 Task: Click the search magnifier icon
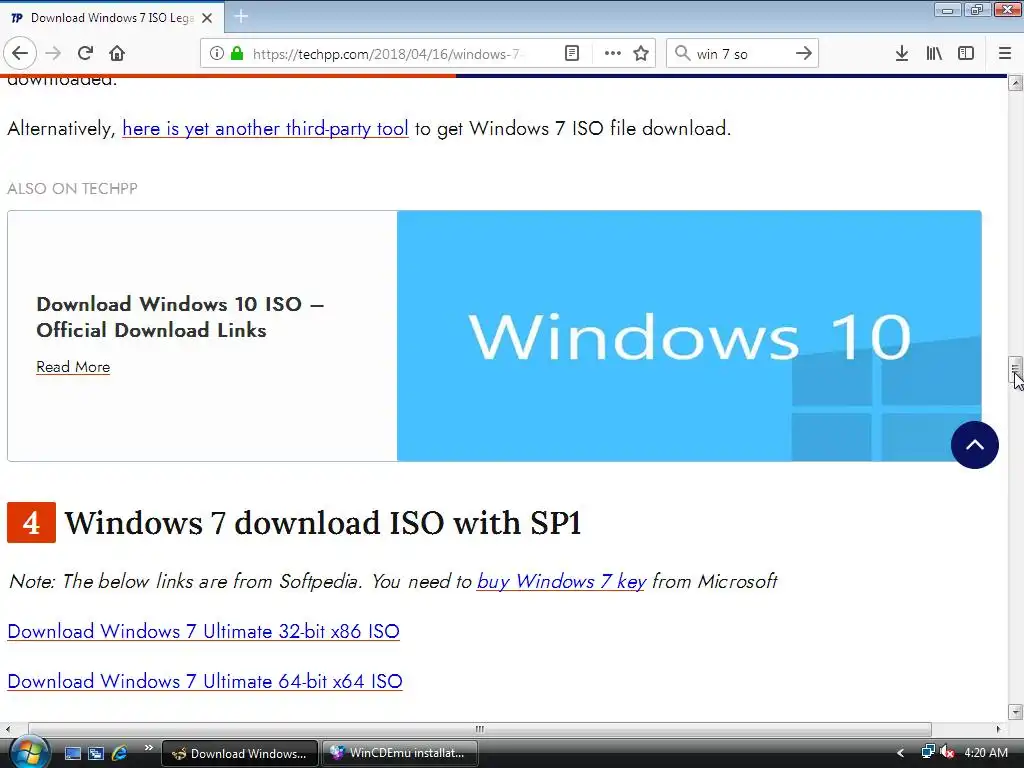point(682,54)
